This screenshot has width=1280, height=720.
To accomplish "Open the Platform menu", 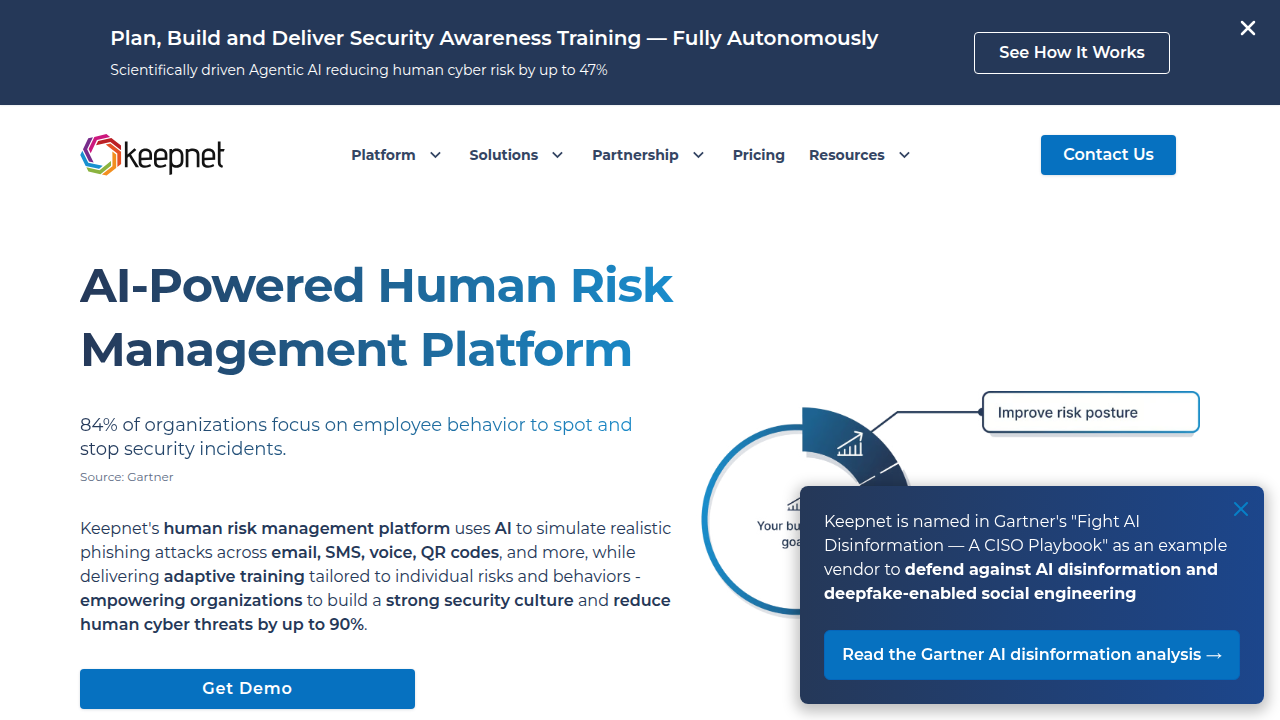I will pos(383,155).
